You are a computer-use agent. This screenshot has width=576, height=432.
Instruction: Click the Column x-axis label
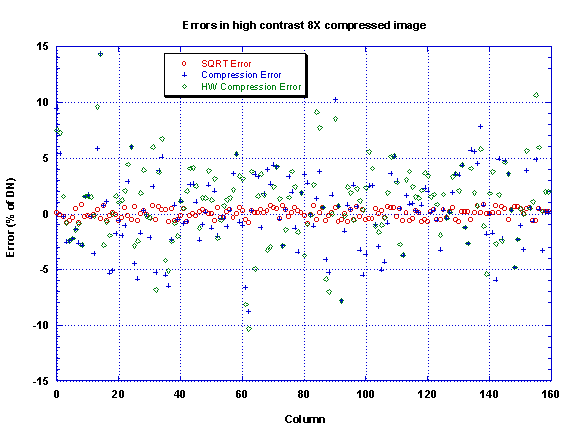(x=305, y=419)
